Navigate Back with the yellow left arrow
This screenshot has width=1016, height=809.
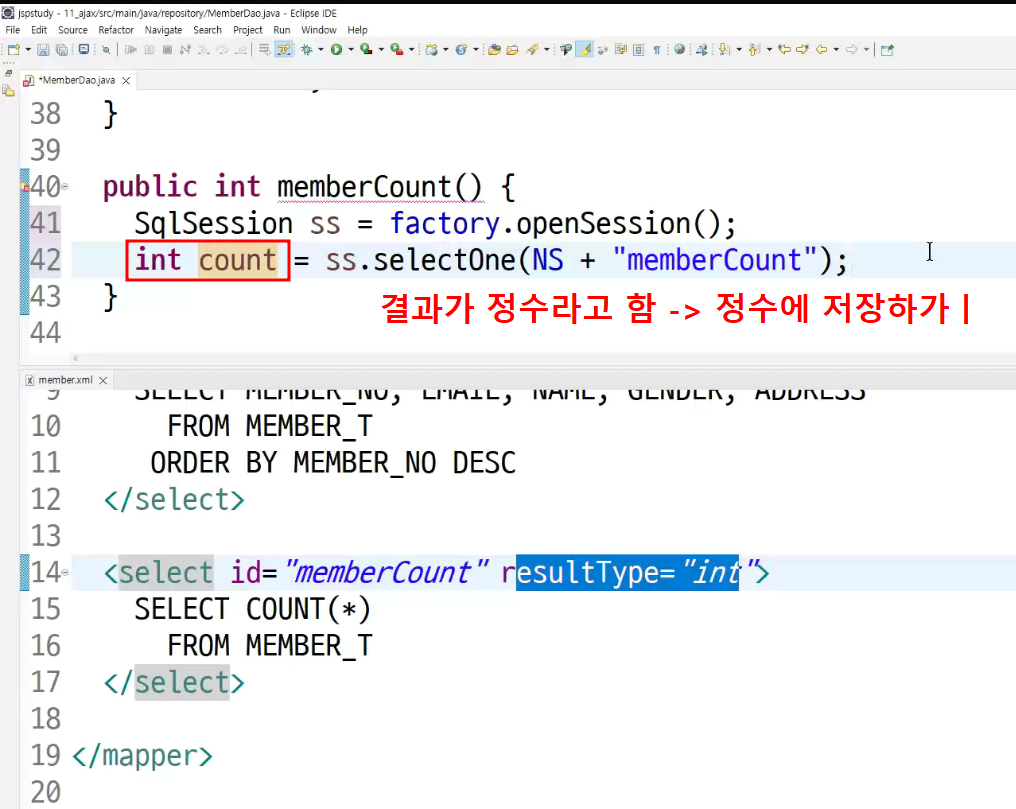point(822,49)
